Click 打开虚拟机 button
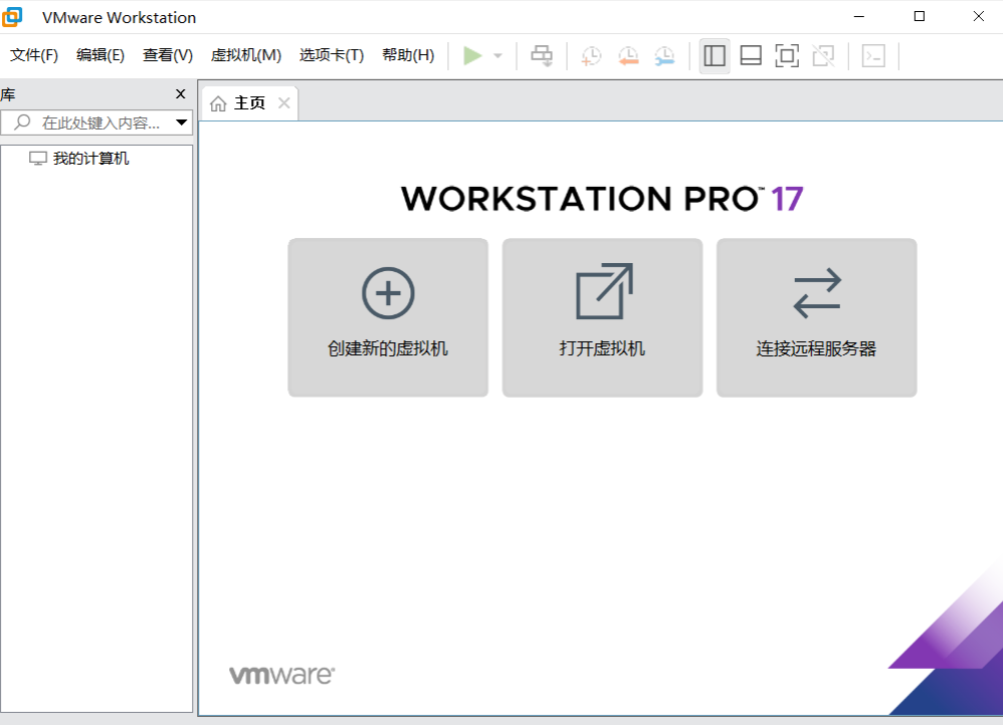 [x=602, y=317]
